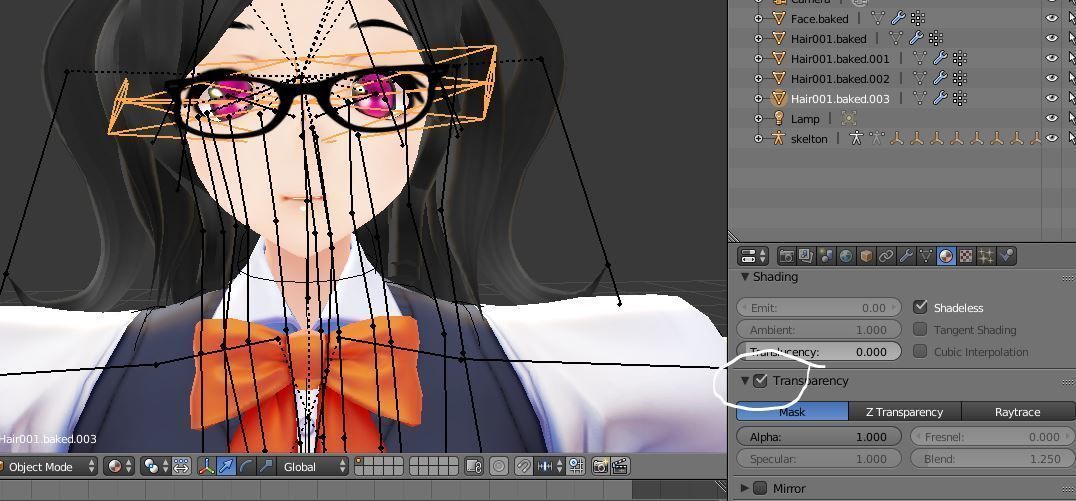Viewport: 1076px width, 501px height.
Task: Expand the skelton tree node
Action: click(x=758, y=138)
